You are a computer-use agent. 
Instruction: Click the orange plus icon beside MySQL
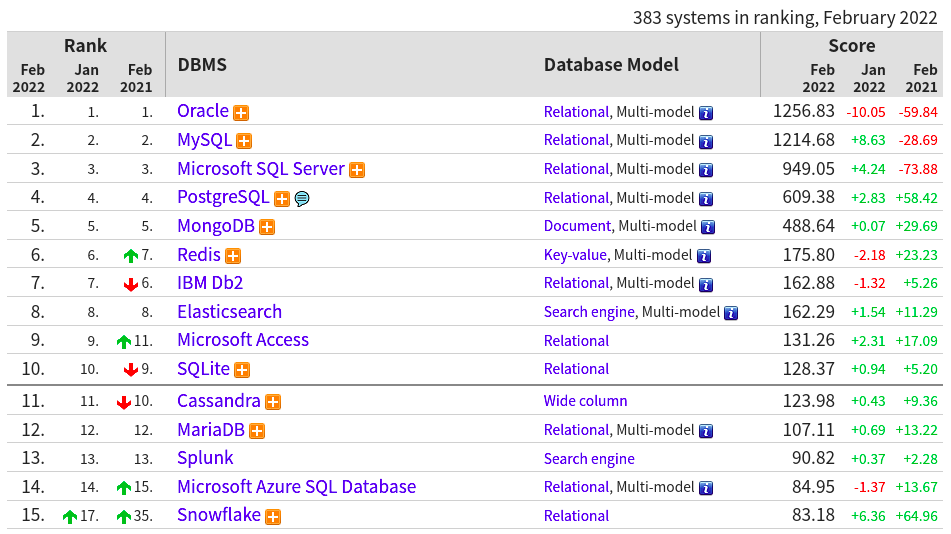pyautogui.click(x=244, y=141)
